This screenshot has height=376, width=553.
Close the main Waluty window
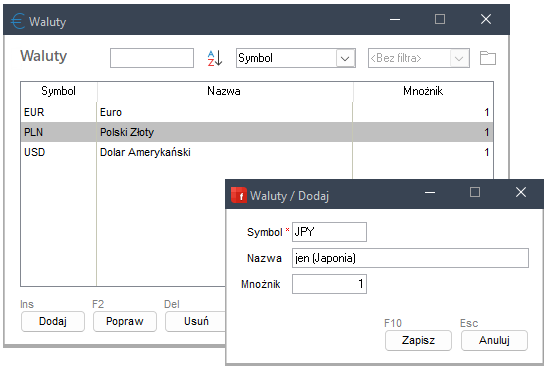point(486,19)
